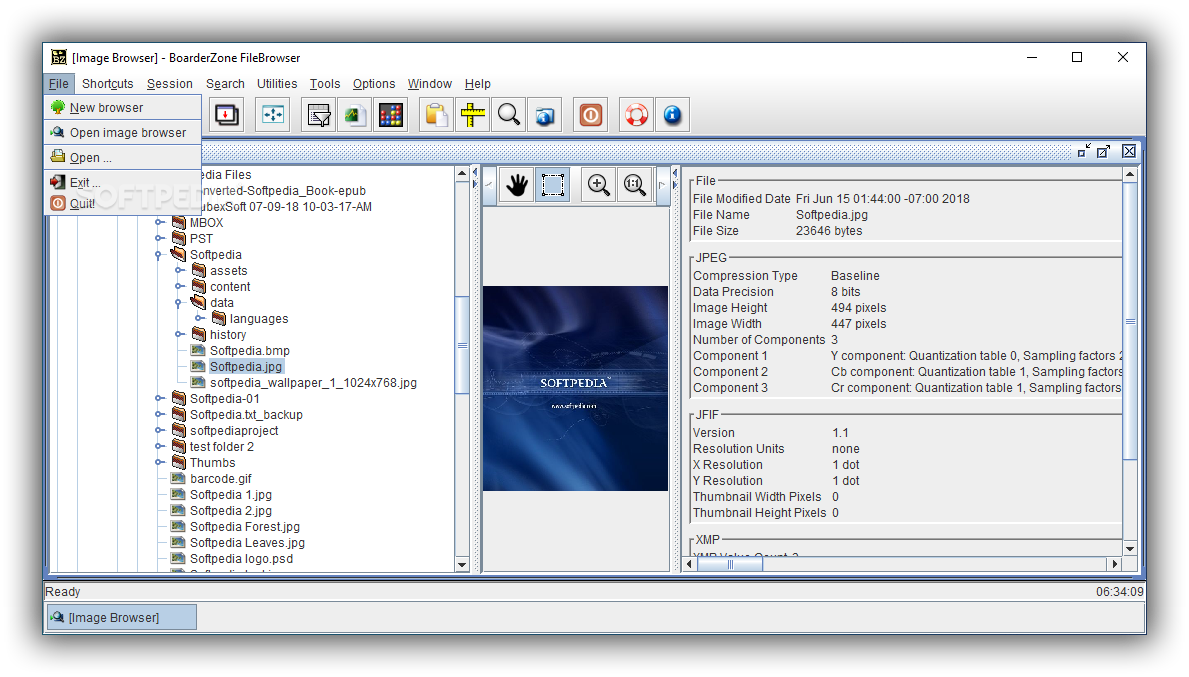Open the Utilities menu
The height and width of the screenshot is (677, 1189).
pos(277,84)
